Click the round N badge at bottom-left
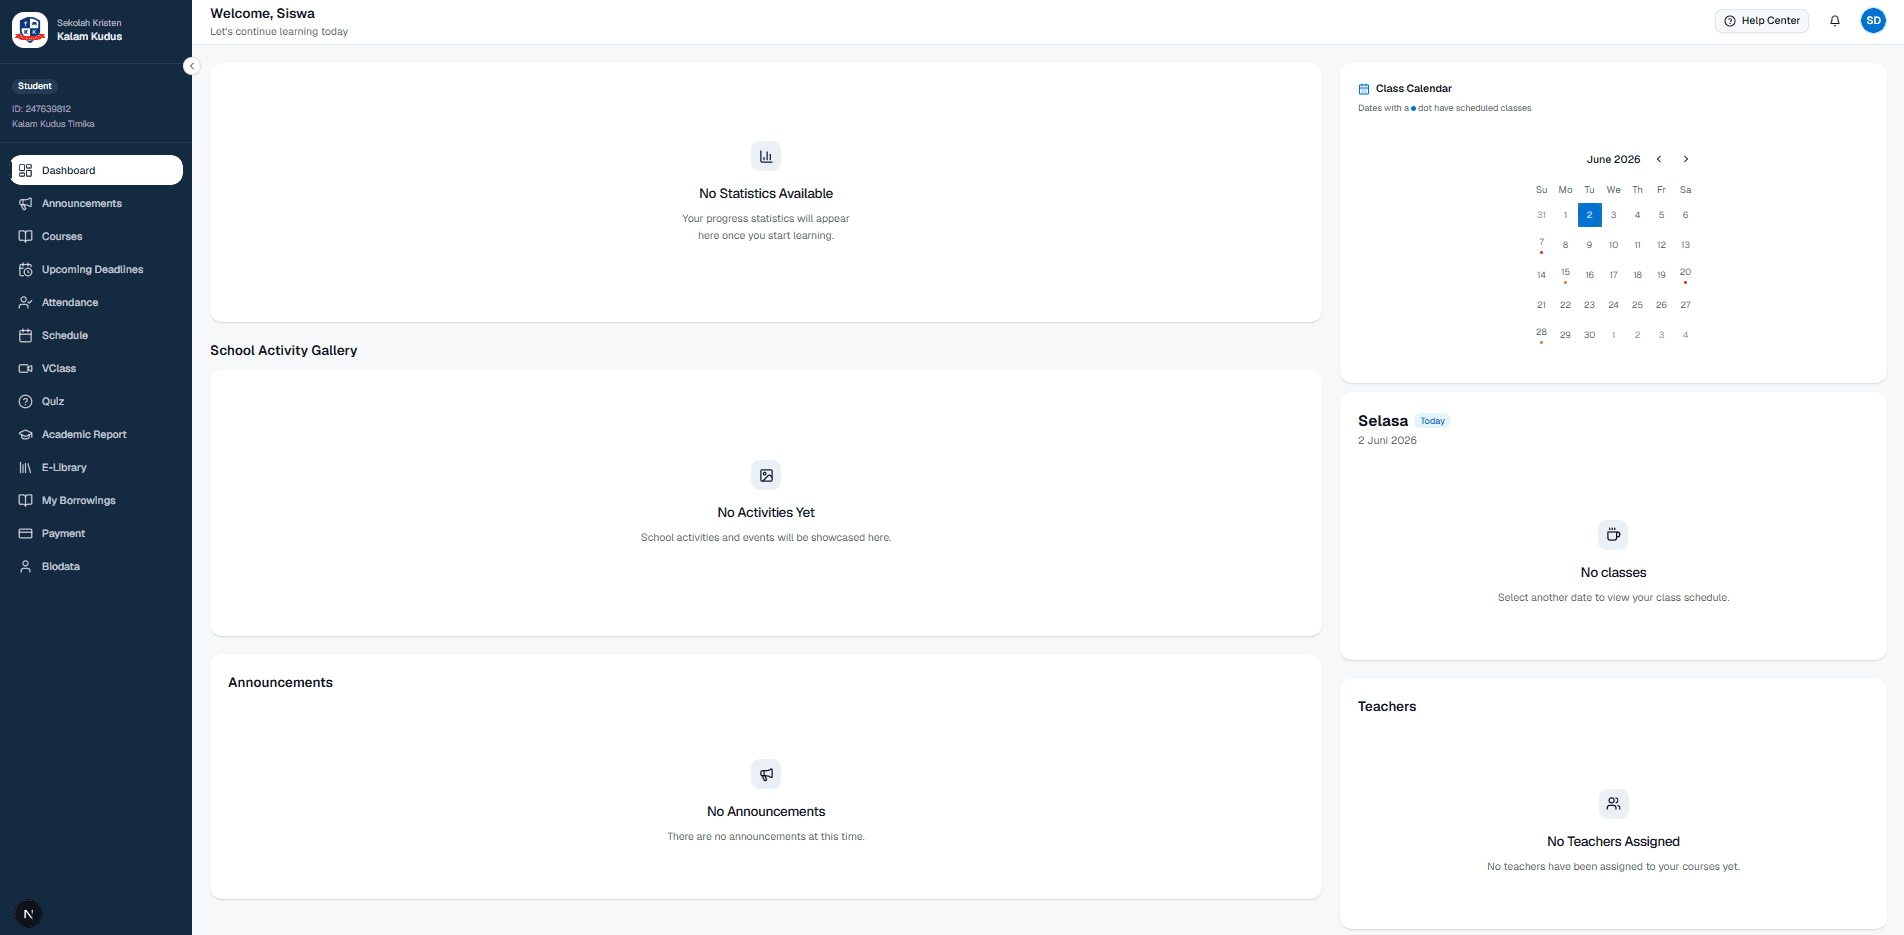This screenshot has height=935, width=1904. [x=28, y=914]
